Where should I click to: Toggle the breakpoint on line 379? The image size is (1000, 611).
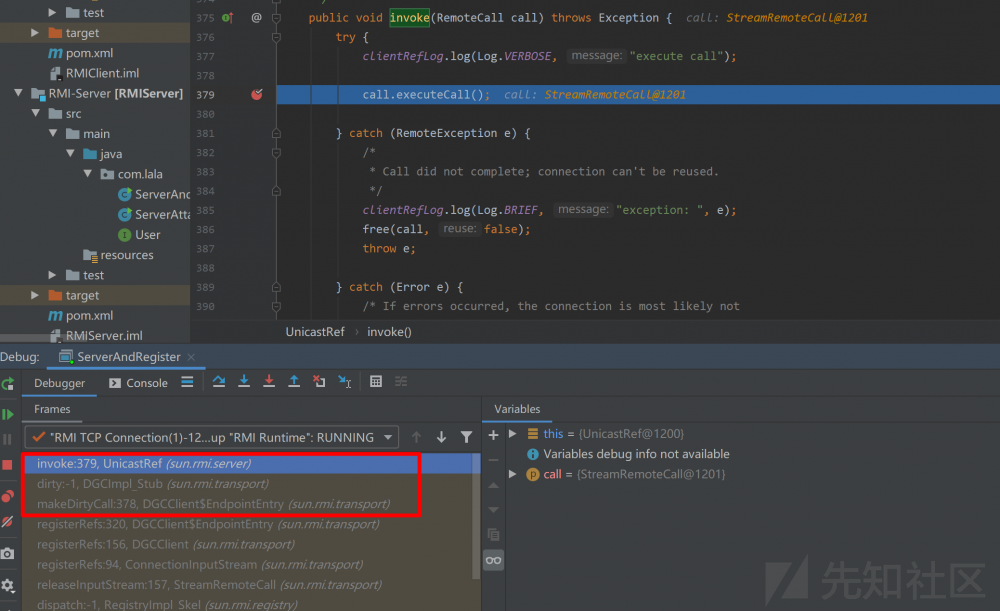257,95
